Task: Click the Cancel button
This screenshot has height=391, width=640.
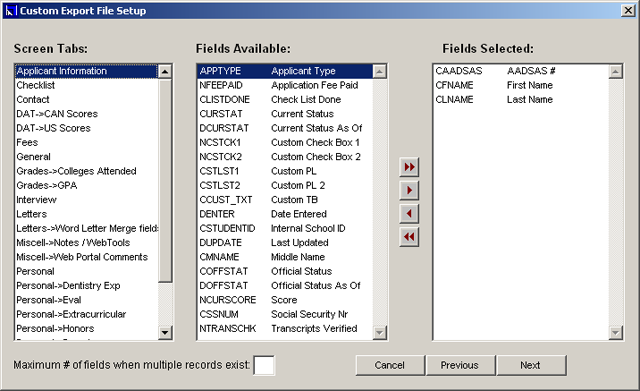Action: [x=390, y=365]
